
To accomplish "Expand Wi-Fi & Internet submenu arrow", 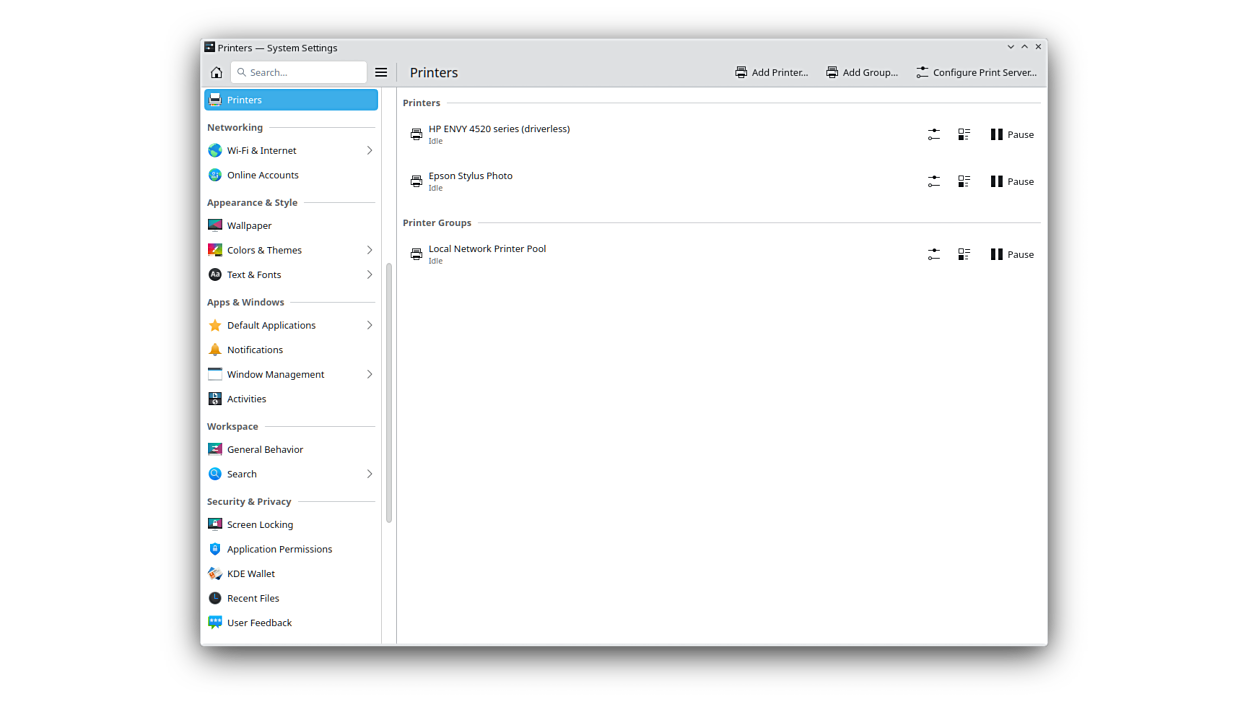I will click(369, 151).
